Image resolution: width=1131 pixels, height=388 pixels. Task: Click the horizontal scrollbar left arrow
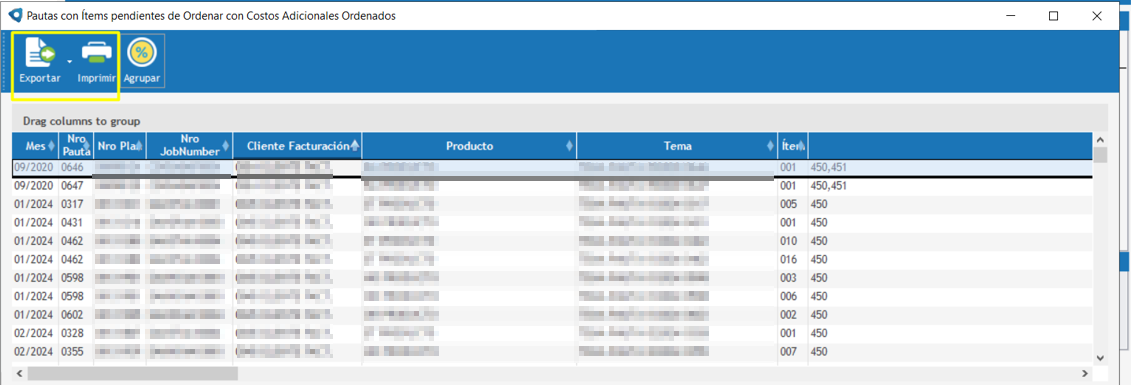(19, 374)
